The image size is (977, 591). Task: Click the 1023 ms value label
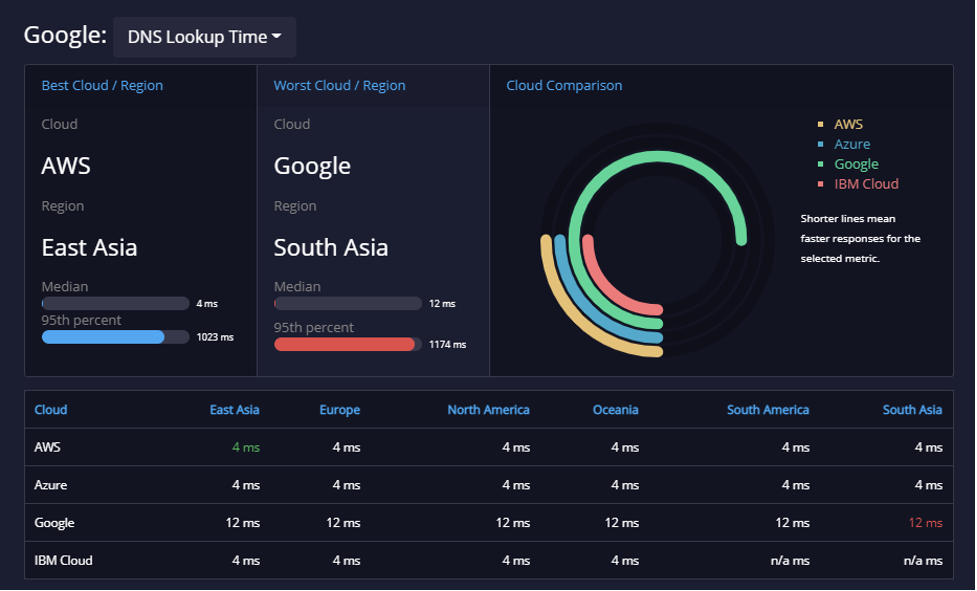[215, 337]
